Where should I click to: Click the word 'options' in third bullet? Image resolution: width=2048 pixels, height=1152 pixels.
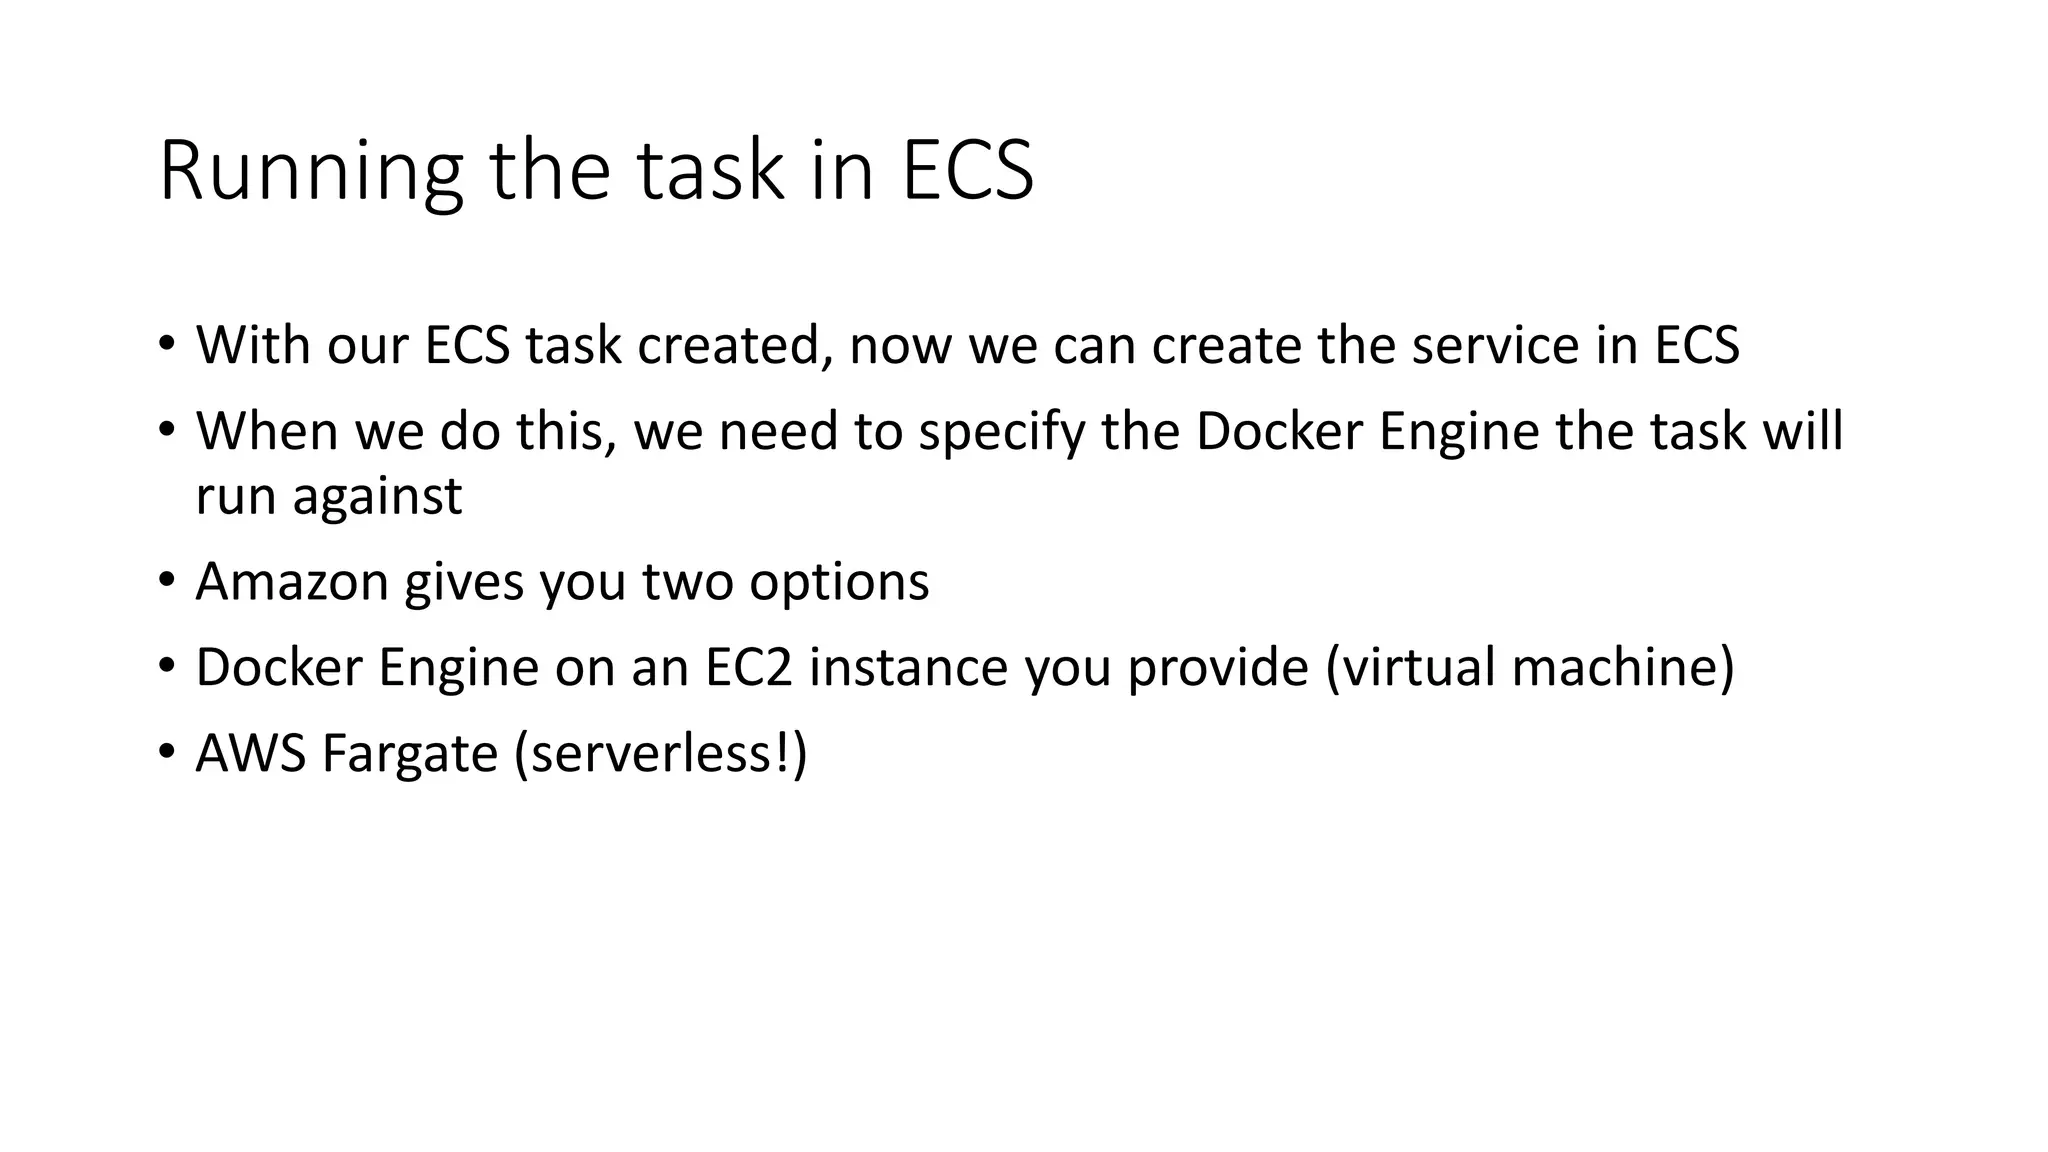839,583
